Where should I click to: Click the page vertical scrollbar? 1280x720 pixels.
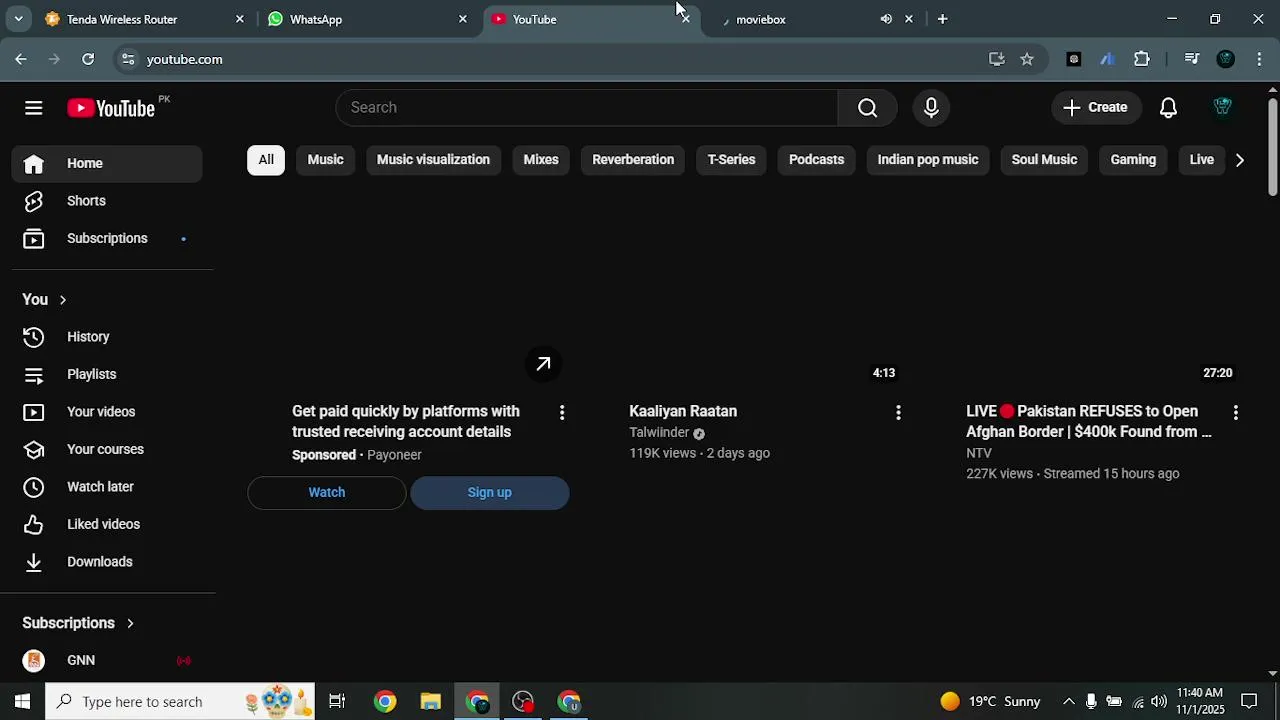tap(1272, 148)
